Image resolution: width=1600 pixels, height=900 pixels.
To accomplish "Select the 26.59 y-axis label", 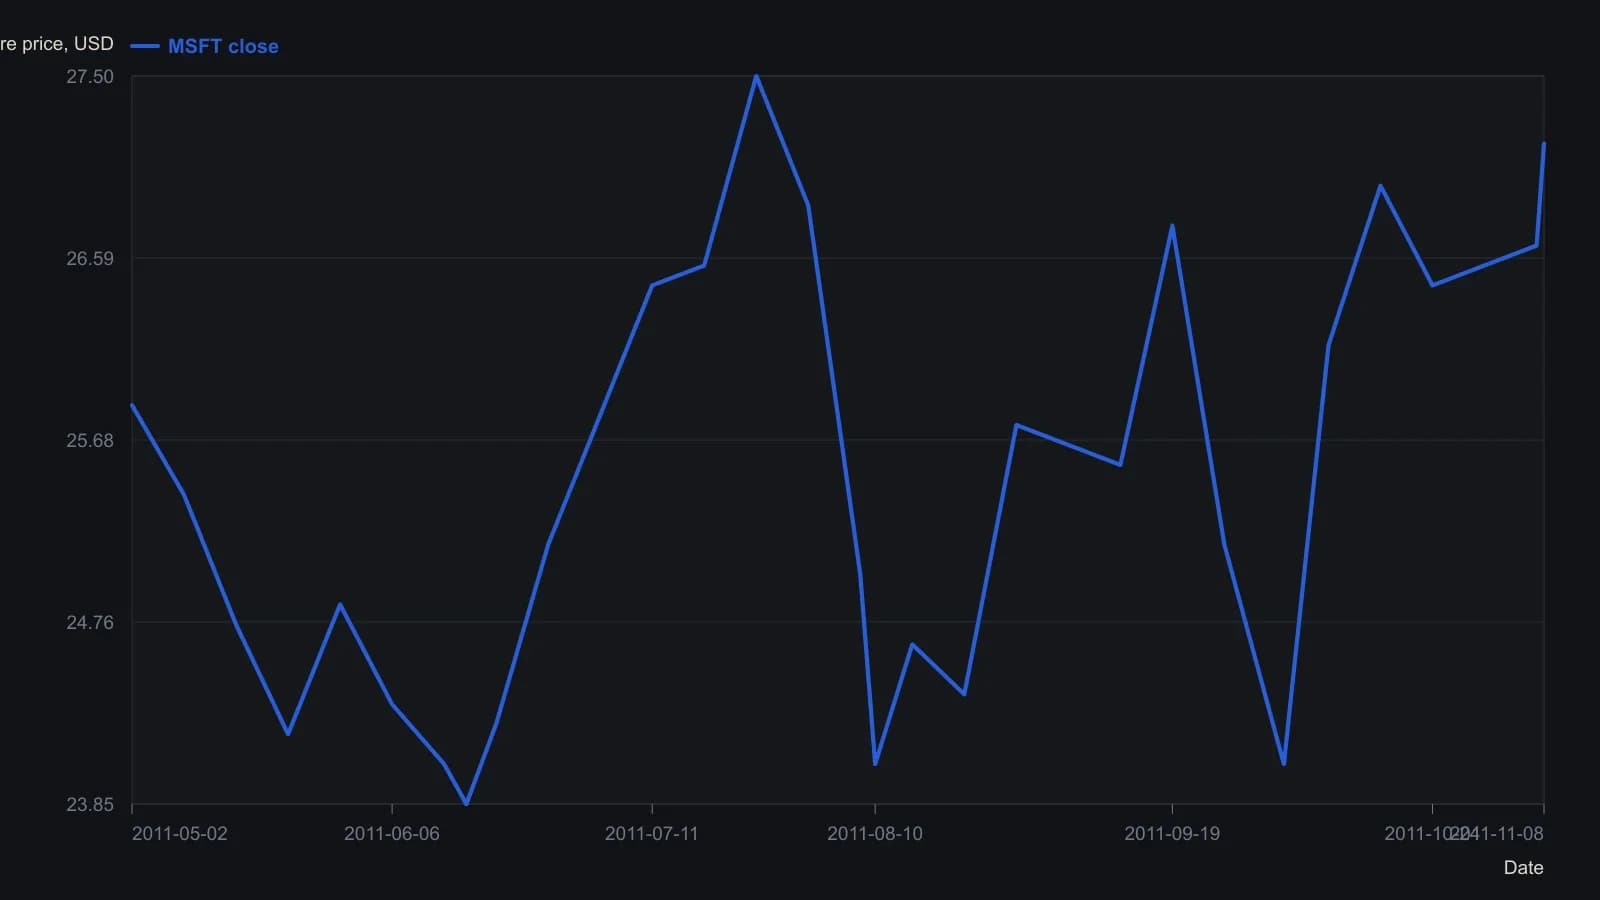I will click(x=90, y=259).
